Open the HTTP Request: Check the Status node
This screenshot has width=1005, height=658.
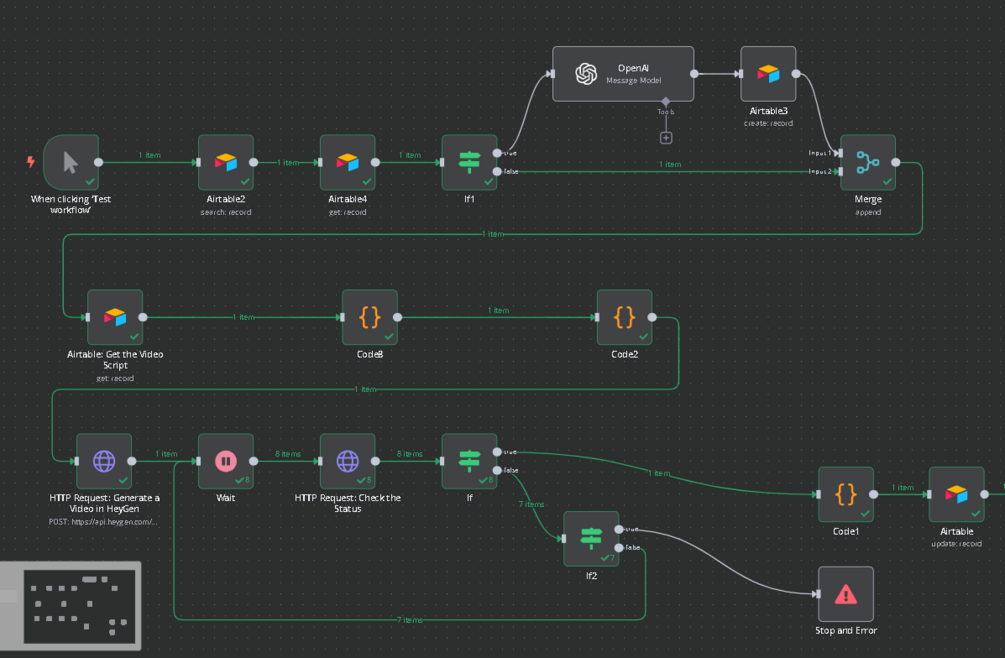click(347, 461)
